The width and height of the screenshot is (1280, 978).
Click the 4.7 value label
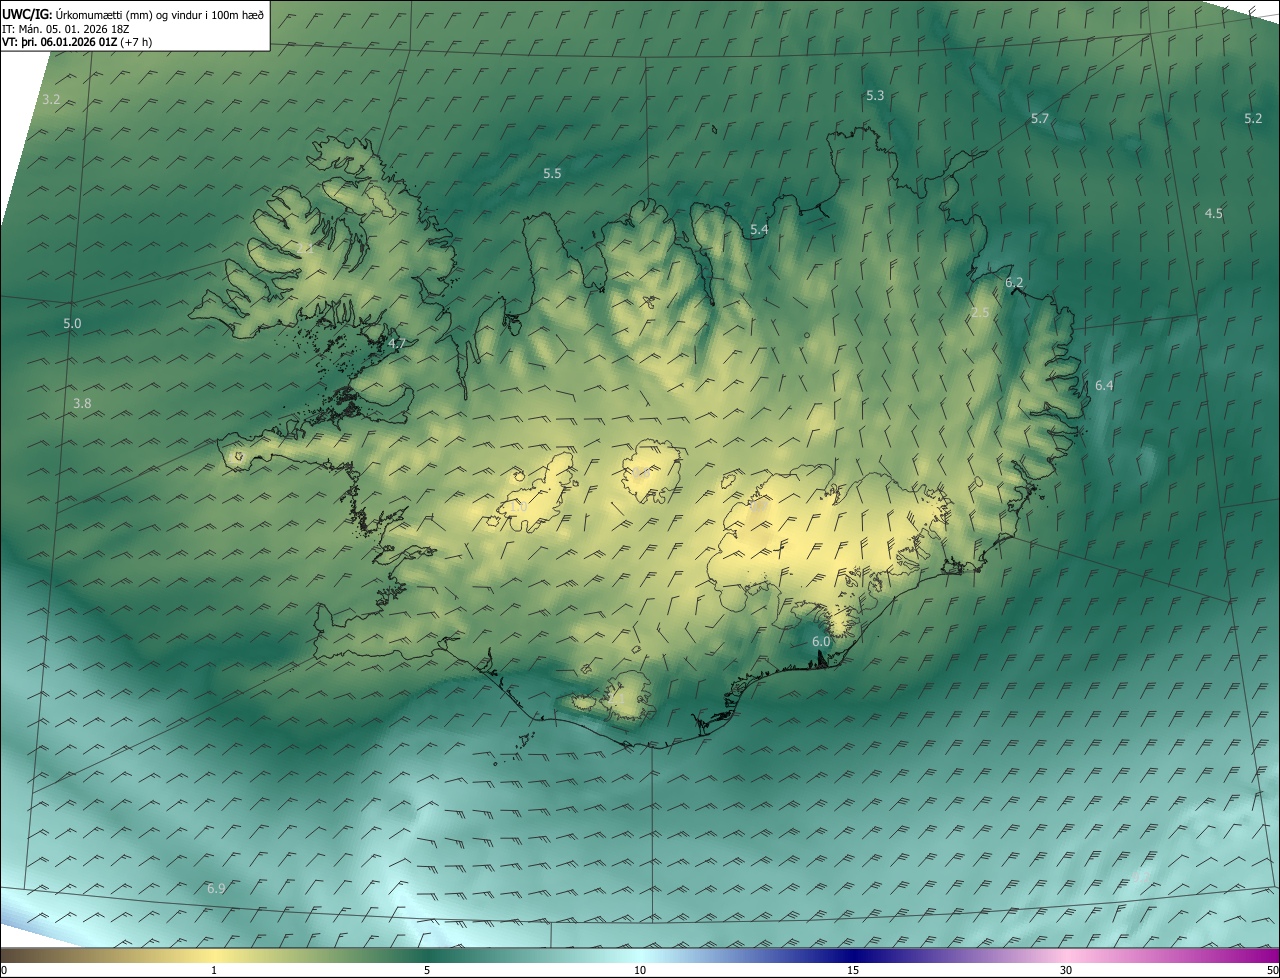(x=396, y=344)
